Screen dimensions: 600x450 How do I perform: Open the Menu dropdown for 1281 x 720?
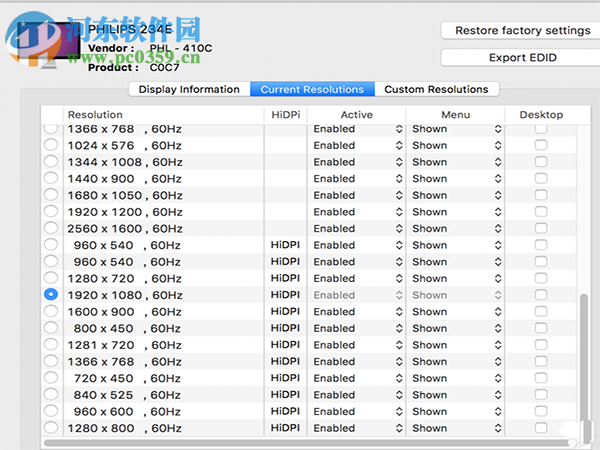[x=456, y=345]
